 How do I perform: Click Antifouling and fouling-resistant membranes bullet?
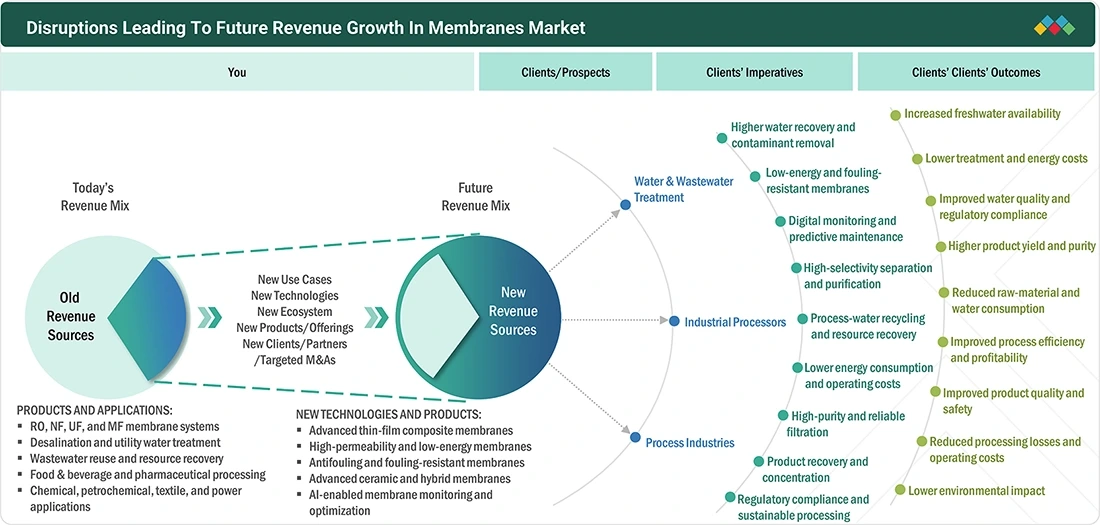tap(417, 463)
